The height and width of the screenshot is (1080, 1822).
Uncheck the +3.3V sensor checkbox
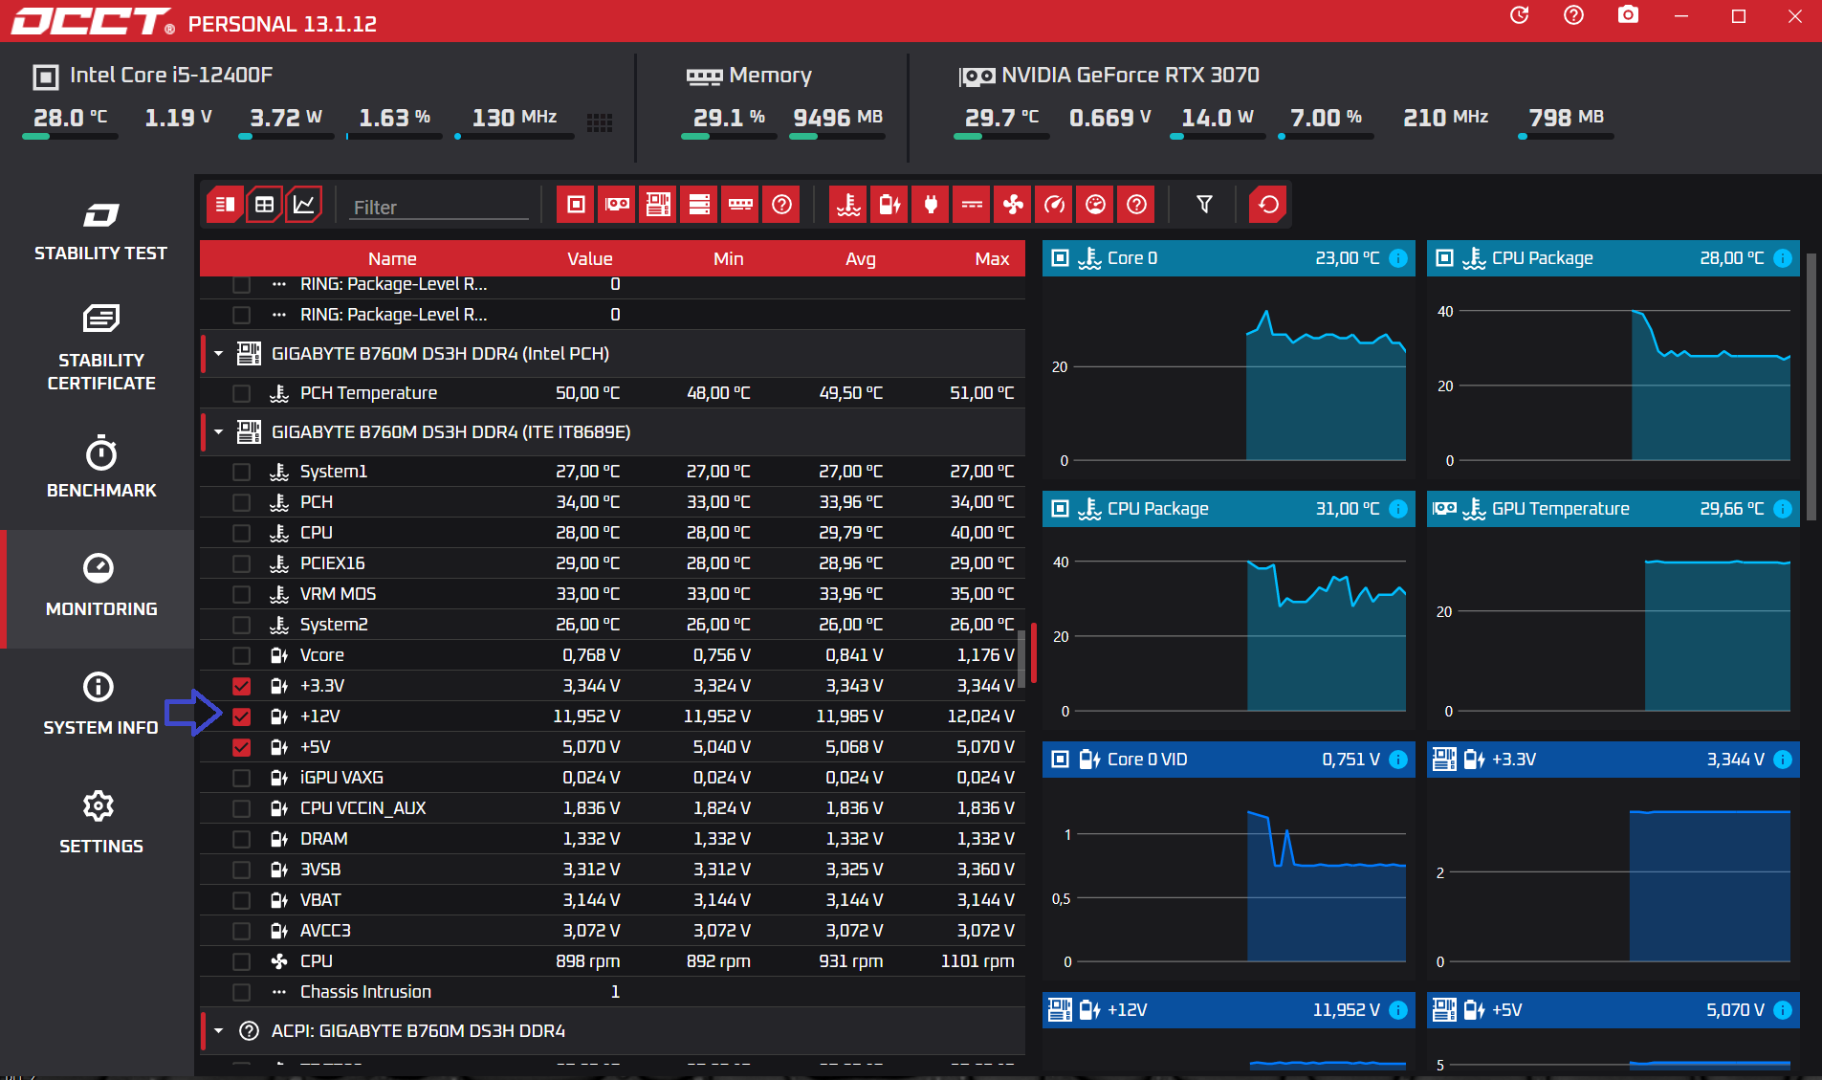pyautogui.click(x=241, y=686)
